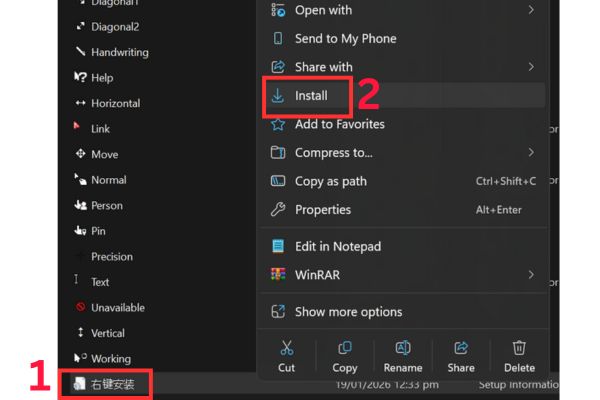Viewport: 600px width, 400px height.
Task: Click the Horizontal resize arrow icon
Action: [x=80, y=103]
